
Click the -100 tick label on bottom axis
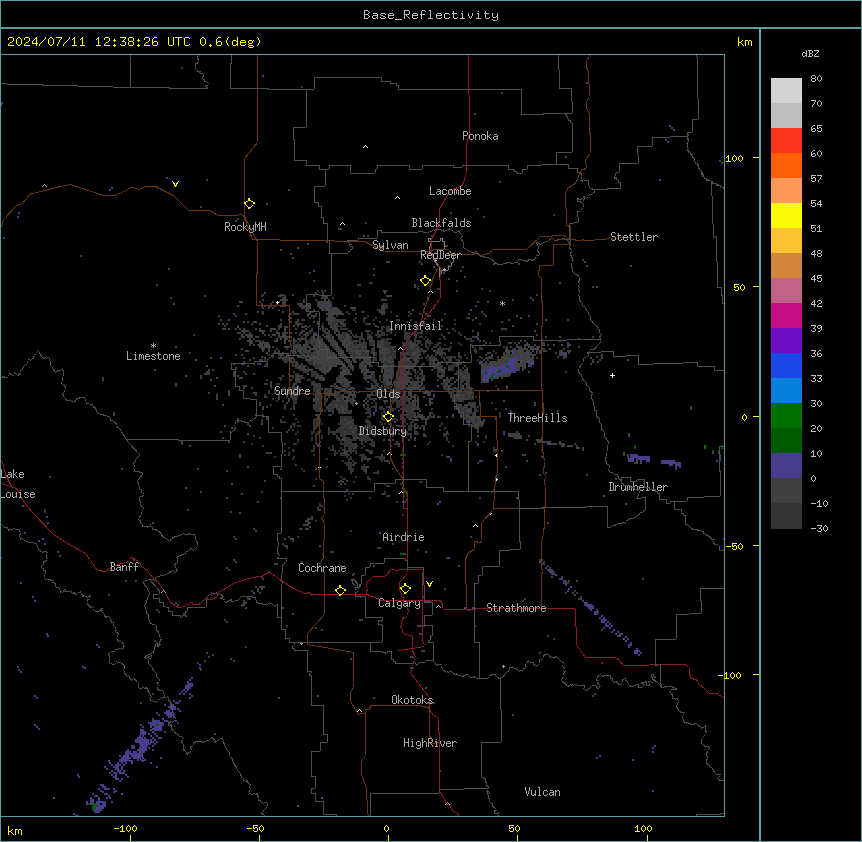tap(125, 828)
